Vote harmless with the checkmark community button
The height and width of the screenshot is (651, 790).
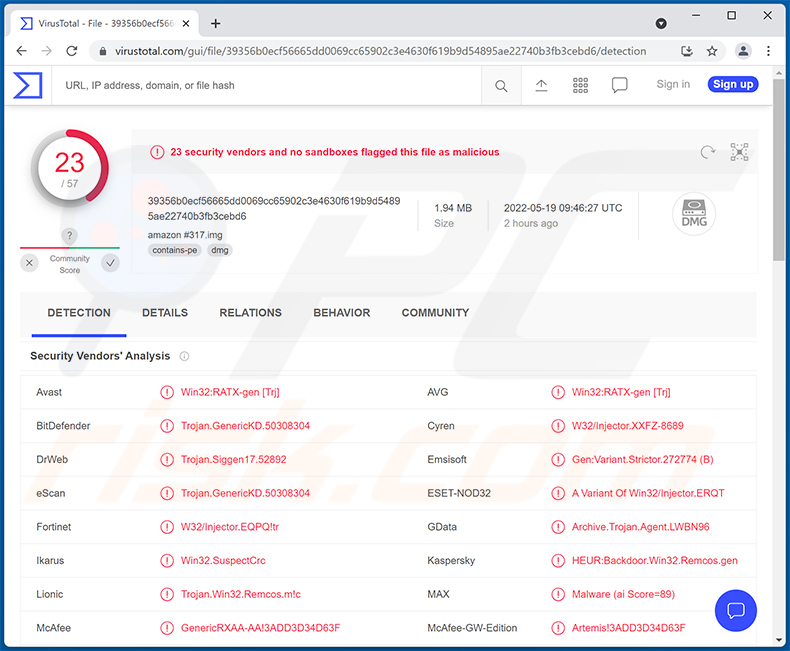coord(110,263)
